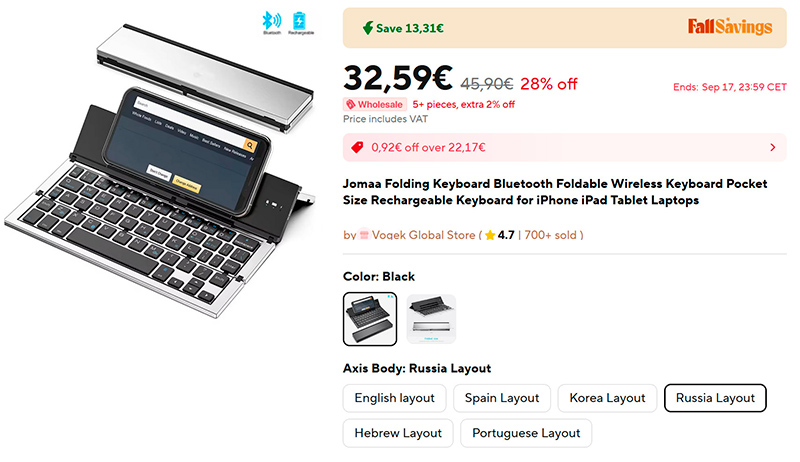Screen dimensions: 800x462
Task: Open the Vogek Global Store link
Action: click(x=423, y=235)
